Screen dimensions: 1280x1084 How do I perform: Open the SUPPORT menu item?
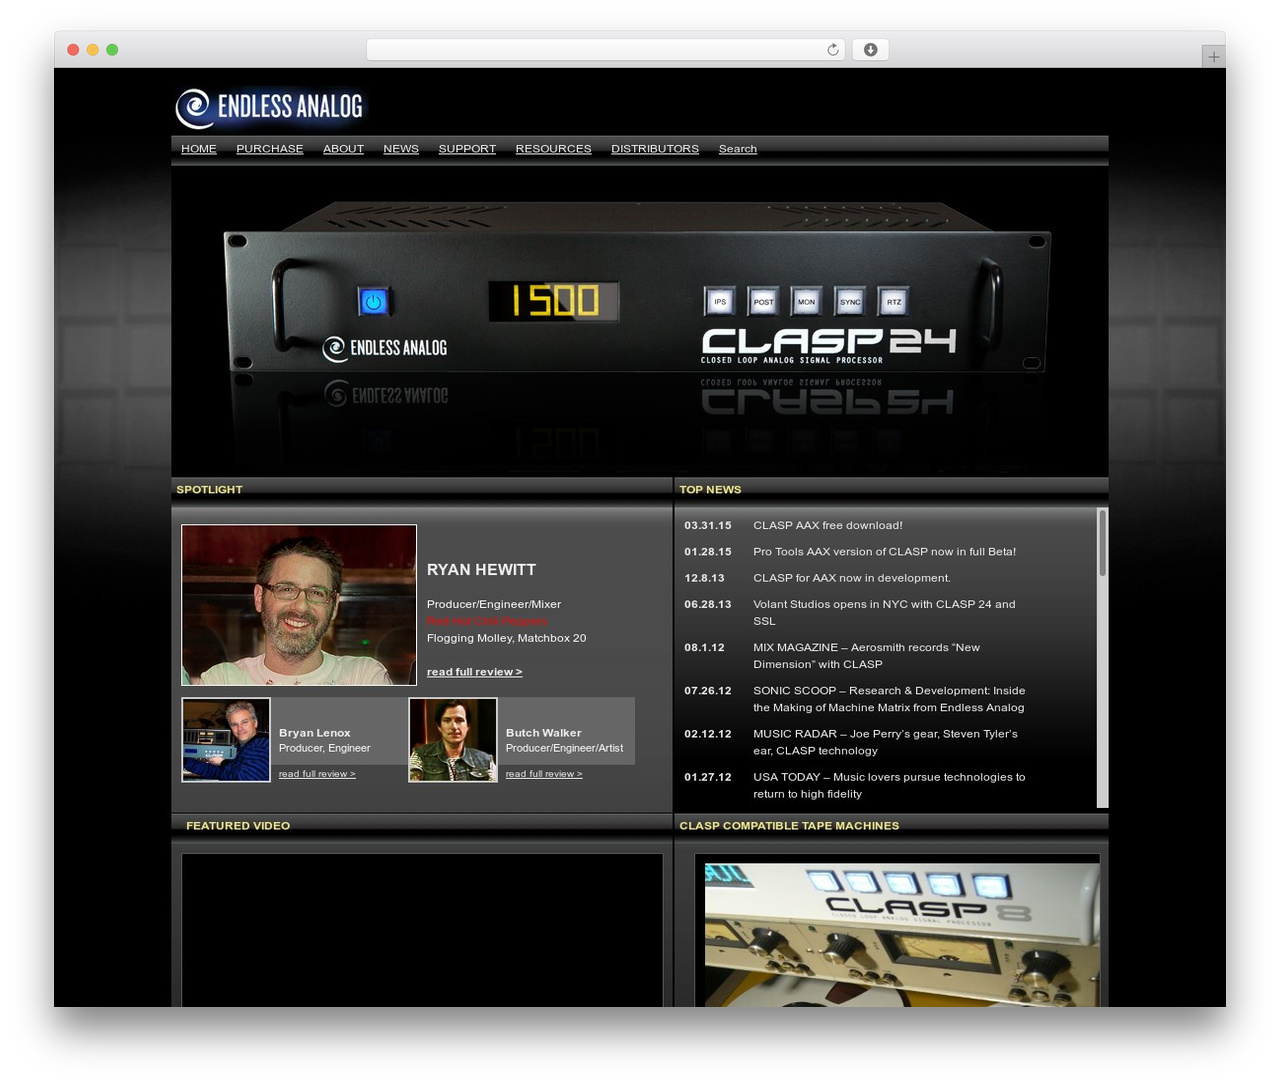467,149
